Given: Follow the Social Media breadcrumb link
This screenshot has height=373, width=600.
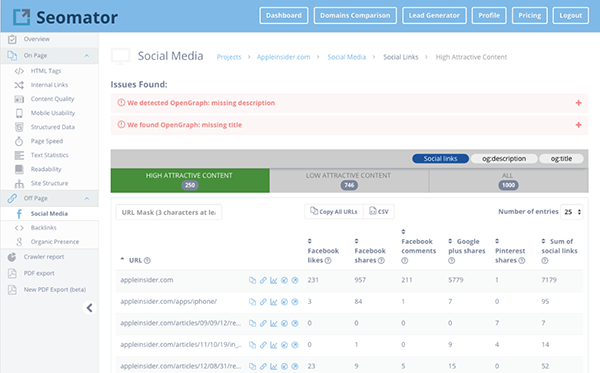Looking at the screenshot, I should [347, 57].
